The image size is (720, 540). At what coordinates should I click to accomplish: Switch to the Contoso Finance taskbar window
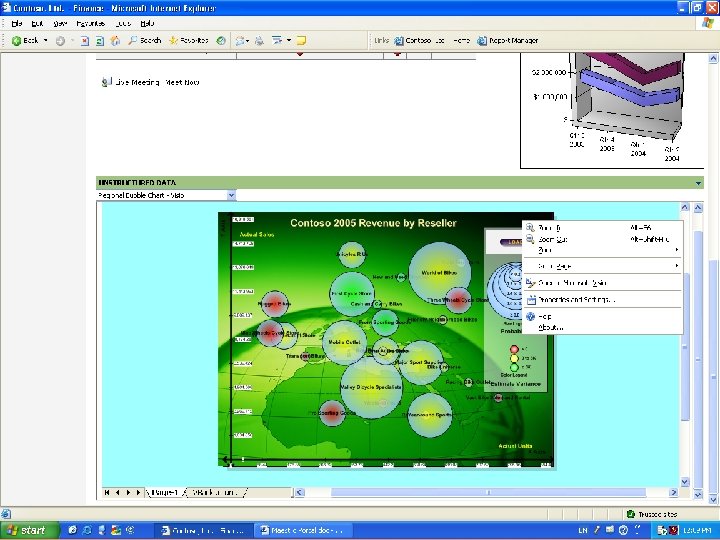click(x=203, y=531)
